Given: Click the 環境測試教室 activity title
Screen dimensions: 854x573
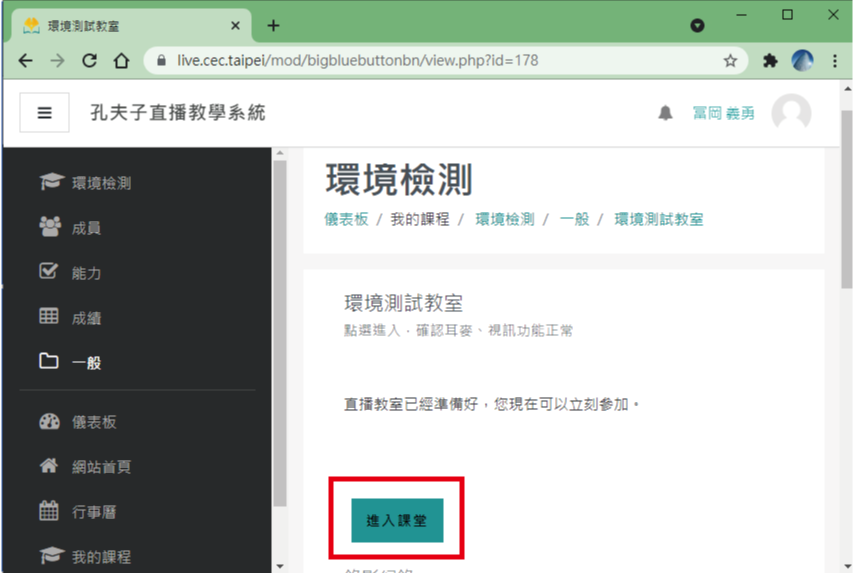Looking at the screenshot, I should (404, 303).
